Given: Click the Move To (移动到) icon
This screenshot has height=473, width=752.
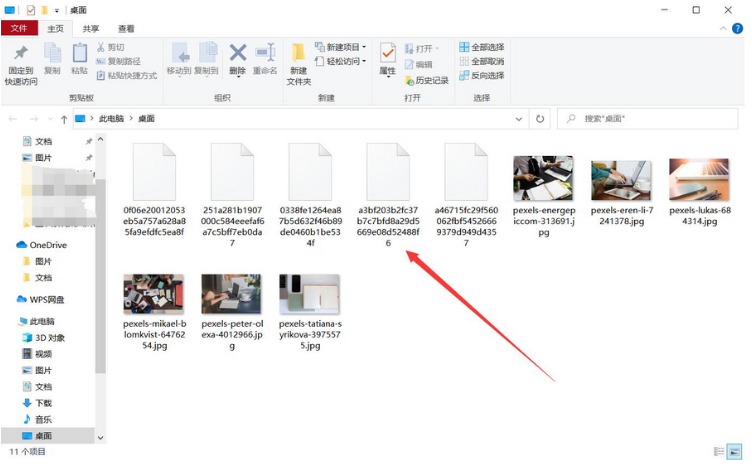Looking at the screenshot, I should pos(179,53).
